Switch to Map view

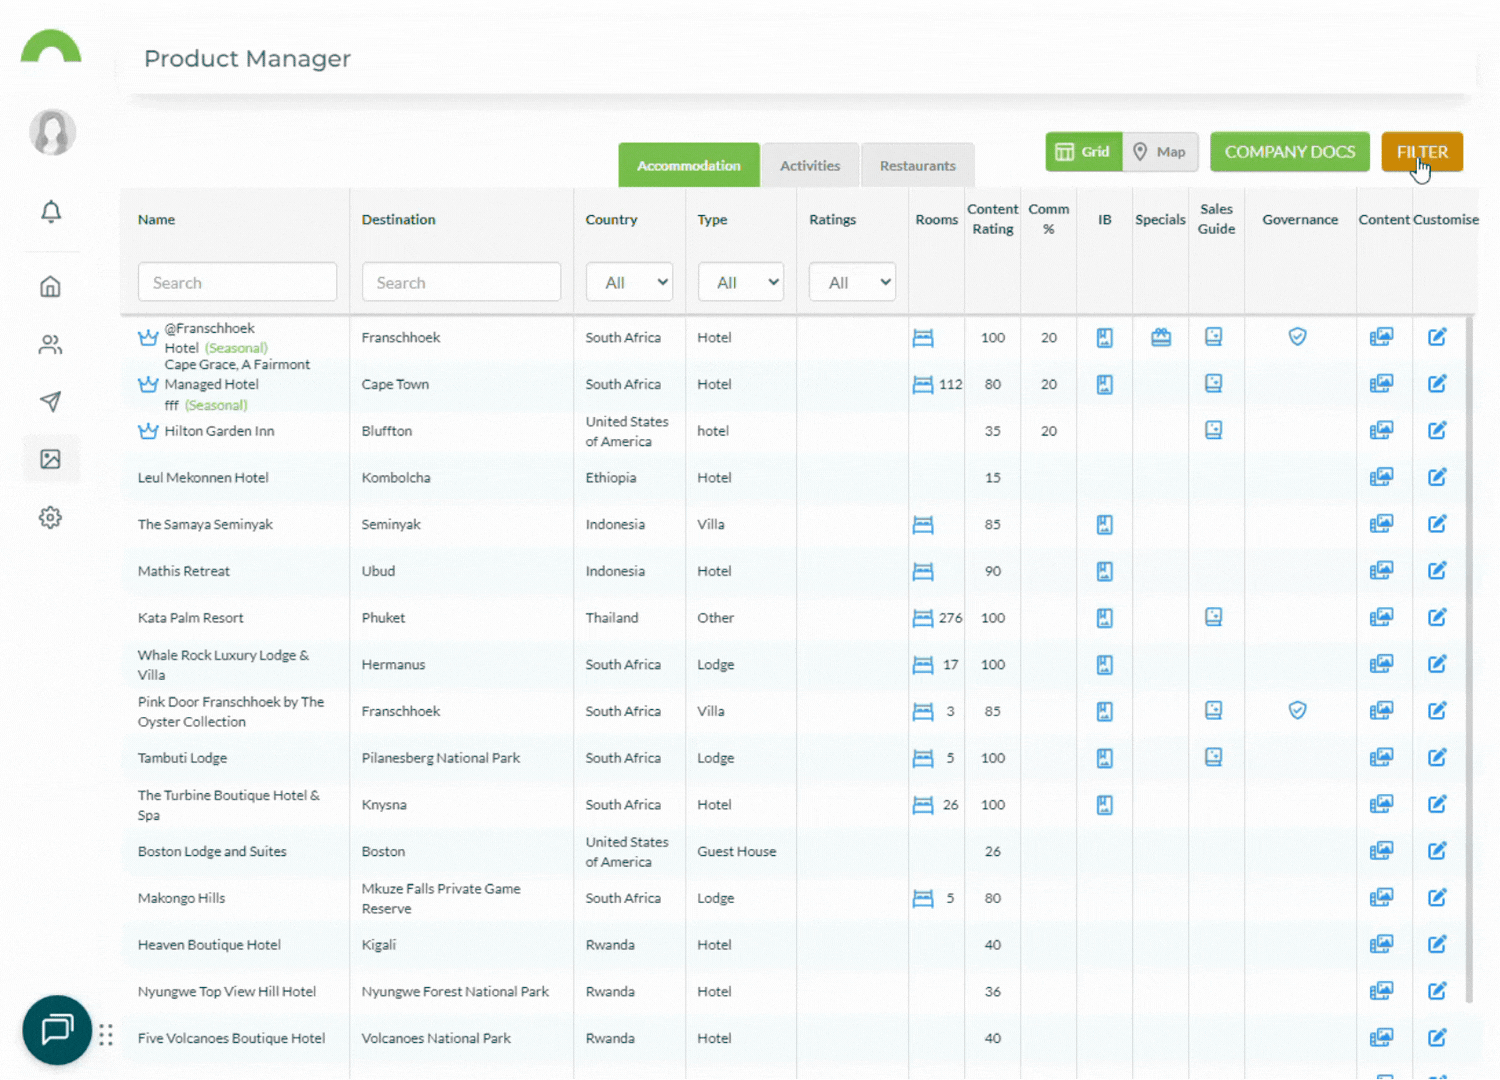[1160, 151]
